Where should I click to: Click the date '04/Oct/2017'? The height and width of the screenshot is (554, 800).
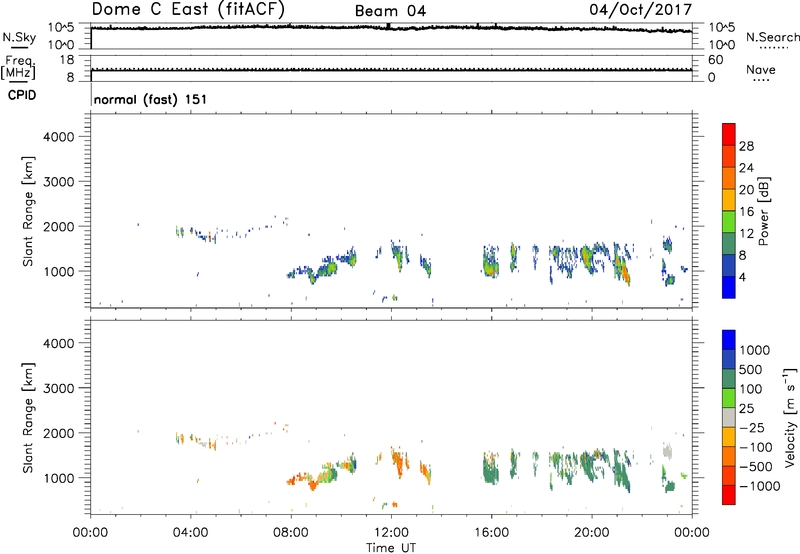pos(640,9)
